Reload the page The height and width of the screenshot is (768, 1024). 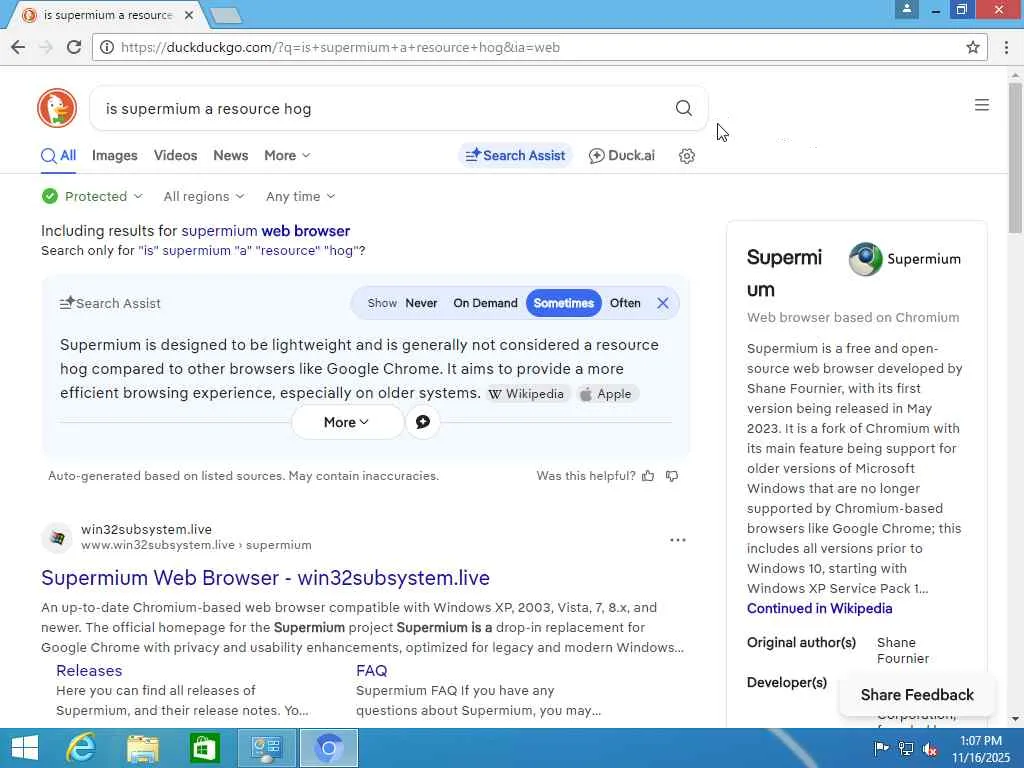[74, 47]
